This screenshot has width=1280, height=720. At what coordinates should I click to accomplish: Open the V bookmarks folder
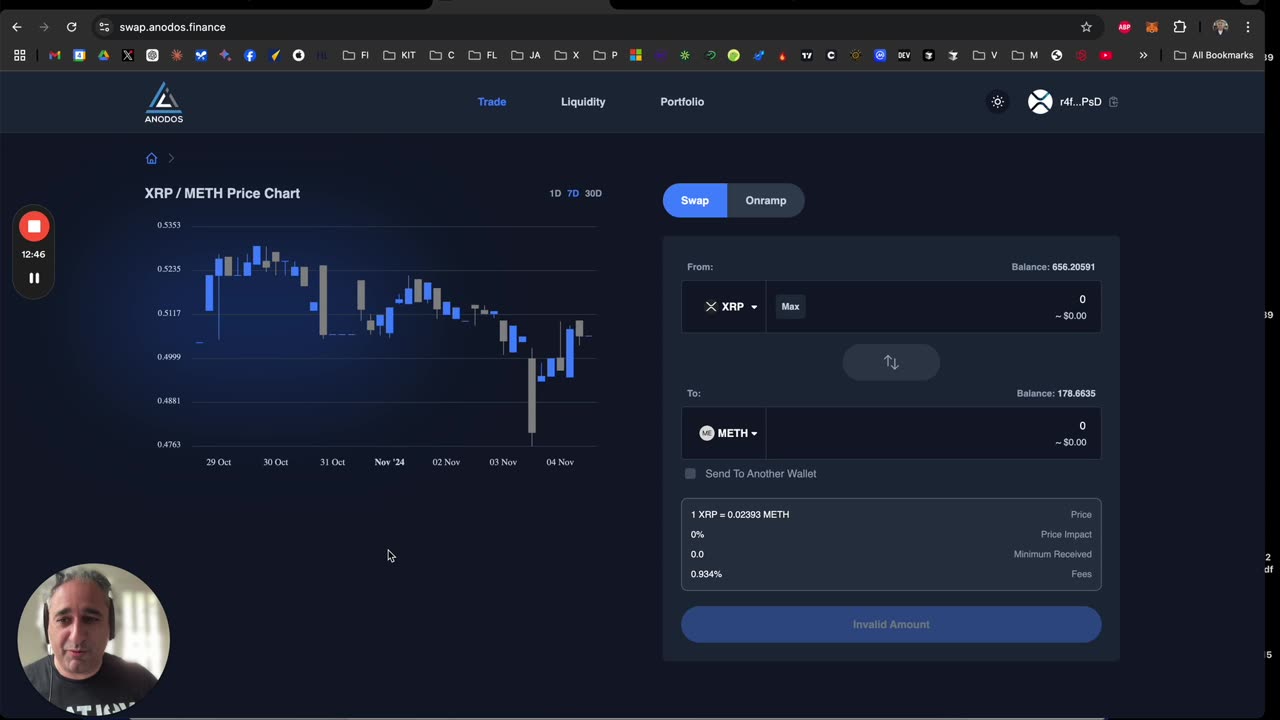point(985,55)
